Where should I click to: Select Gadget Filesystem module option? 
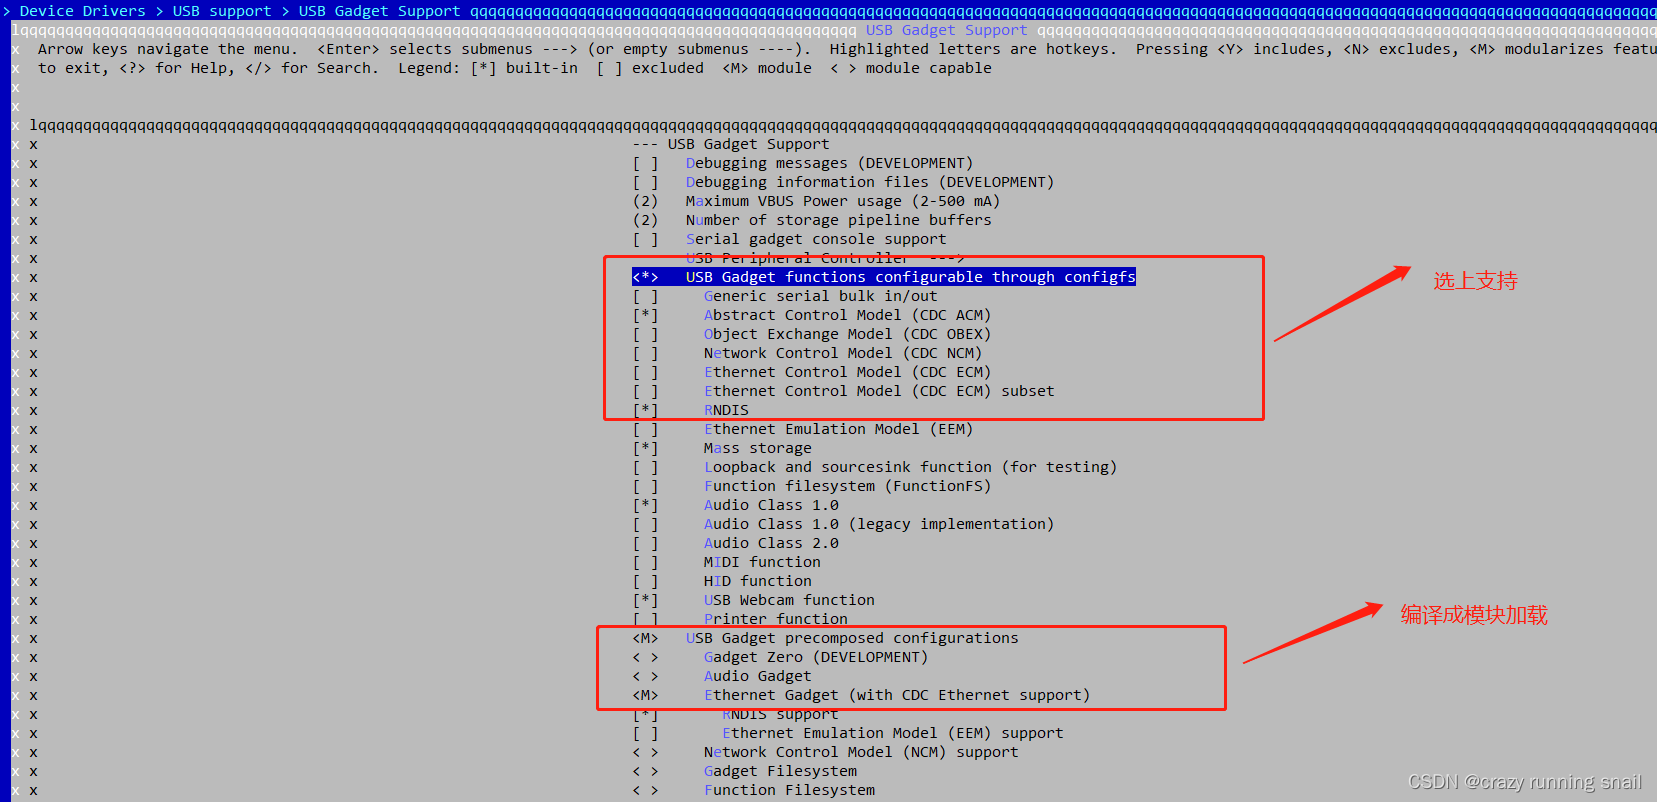point(780,771)
